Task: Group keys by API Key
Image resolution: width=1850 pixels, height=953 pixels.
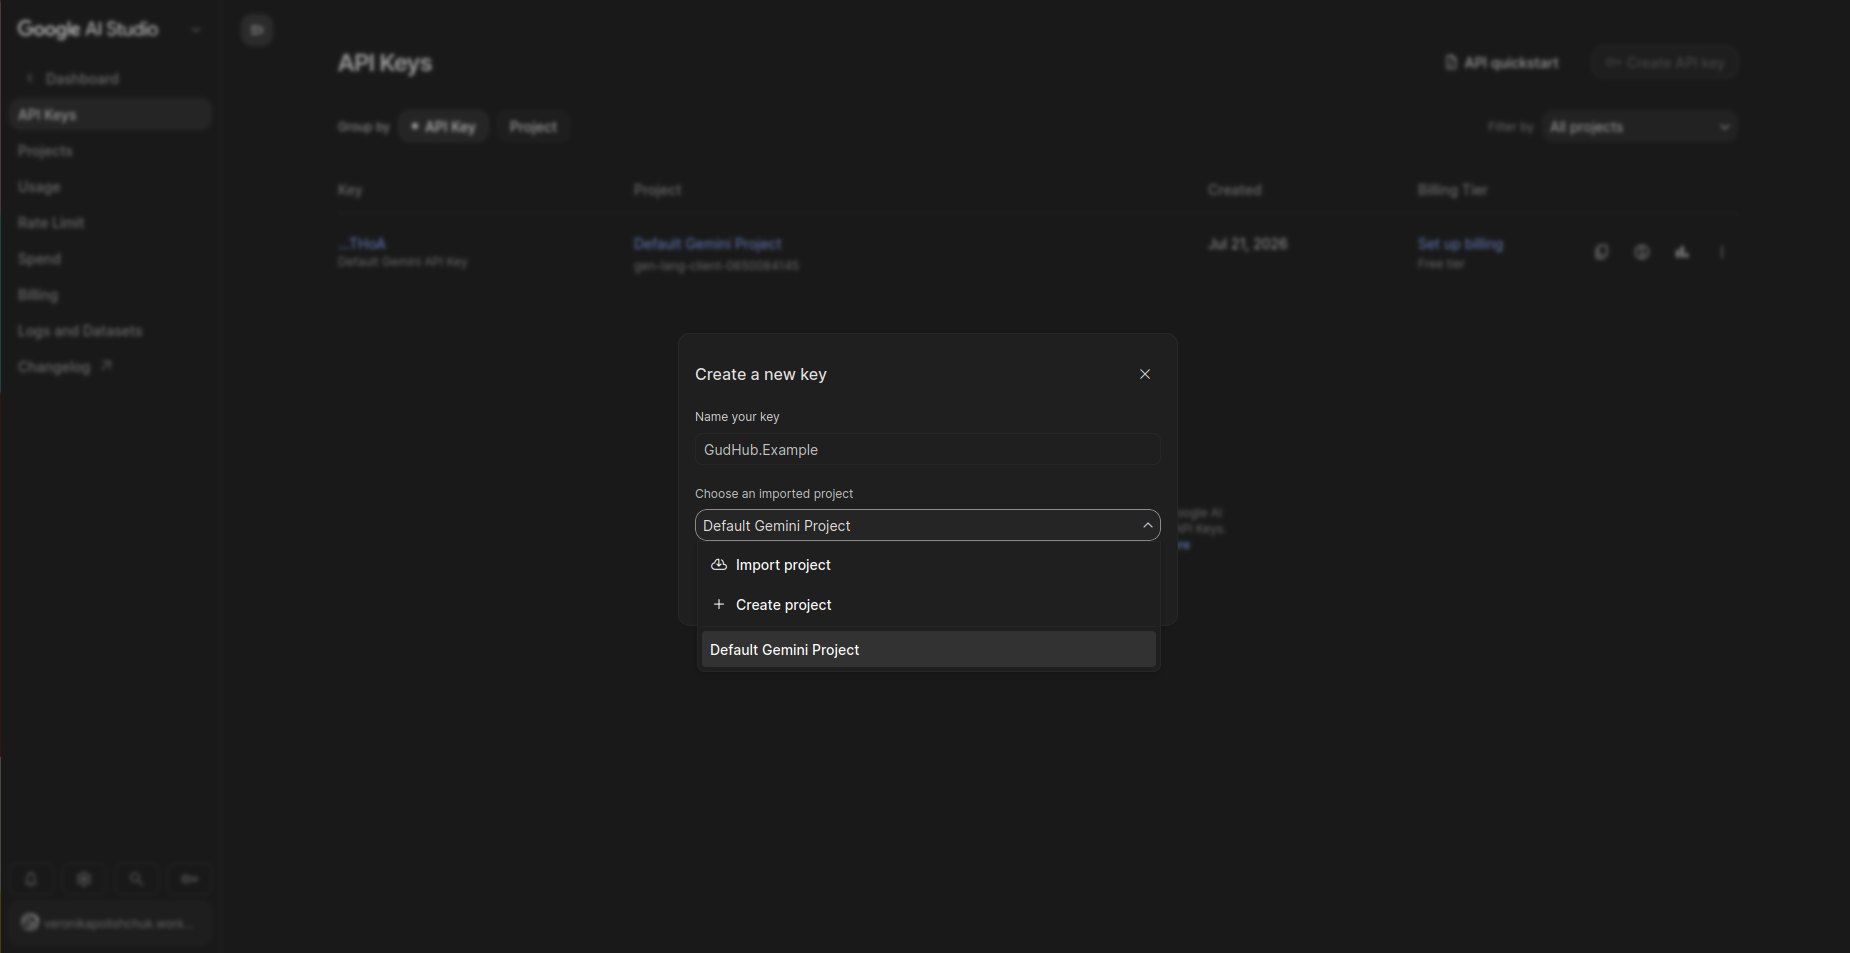Action: tap(443, 127)
